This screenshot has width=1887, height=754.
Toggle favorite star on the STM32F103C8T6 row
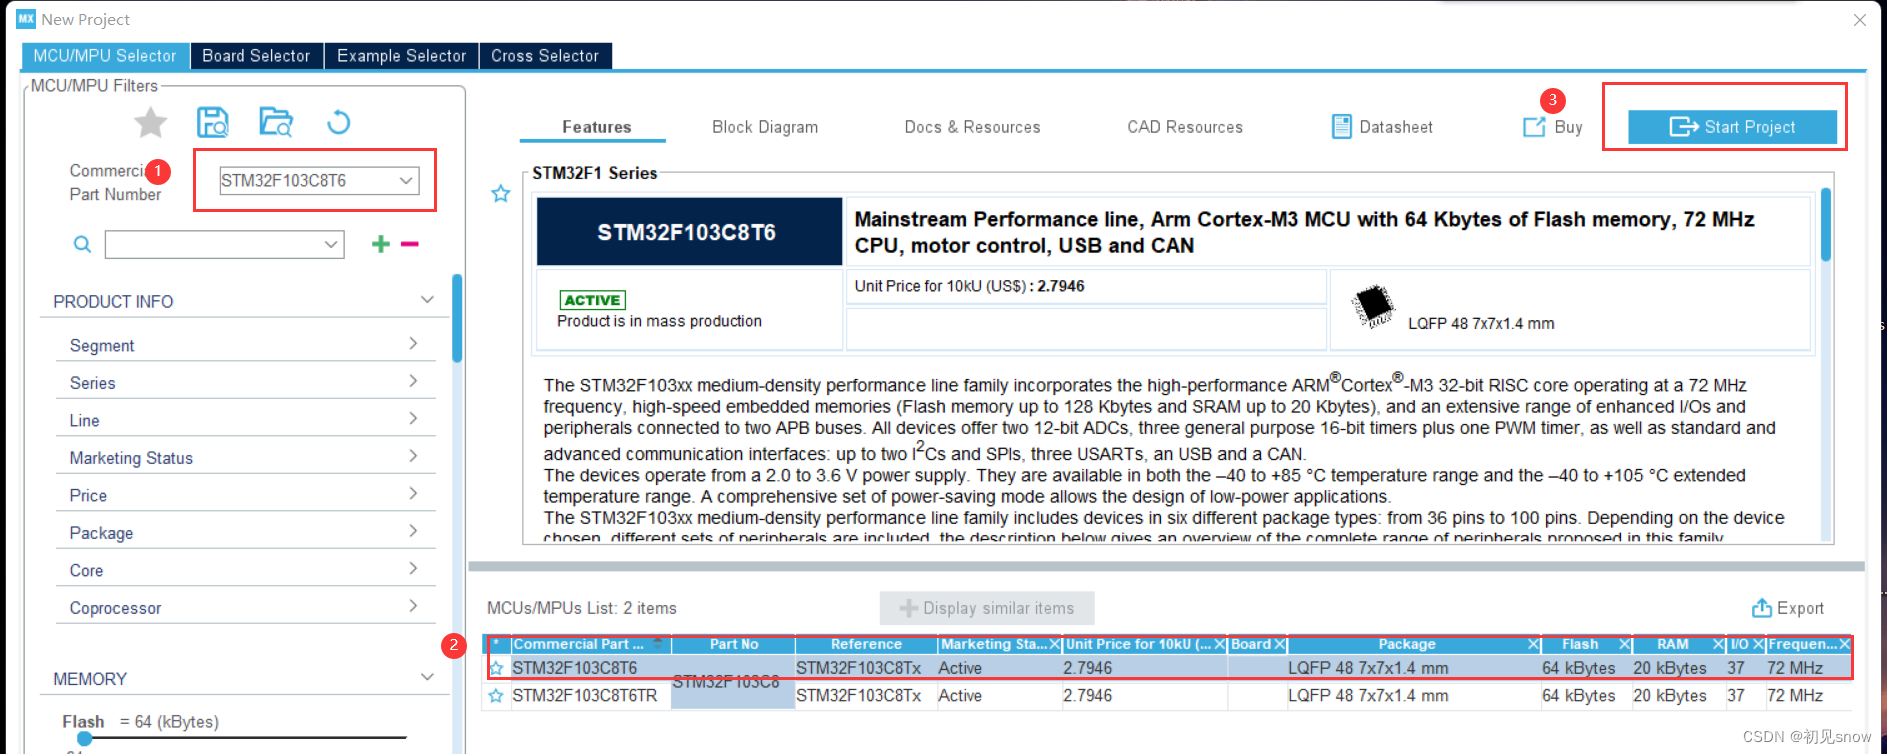[496, 668]
